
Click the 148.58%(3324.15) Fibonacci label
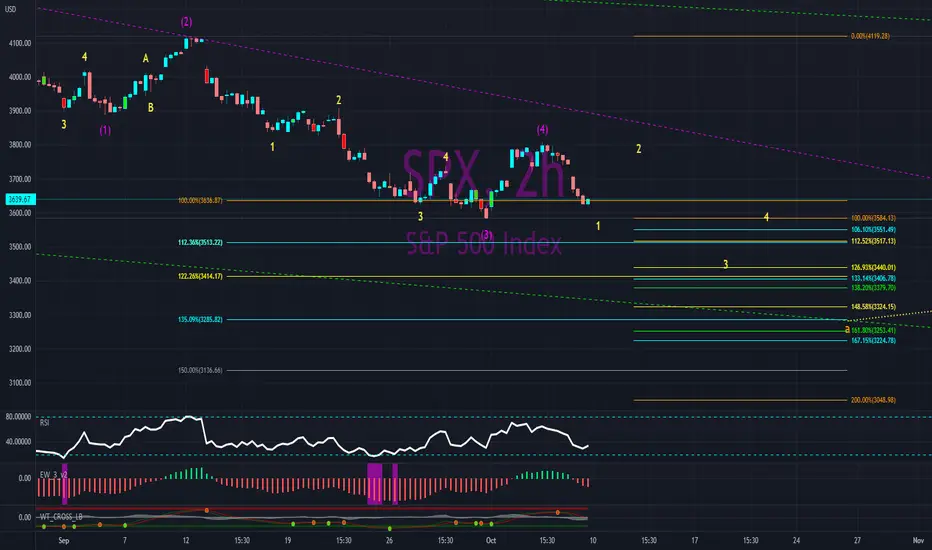[x=873, y=307]
